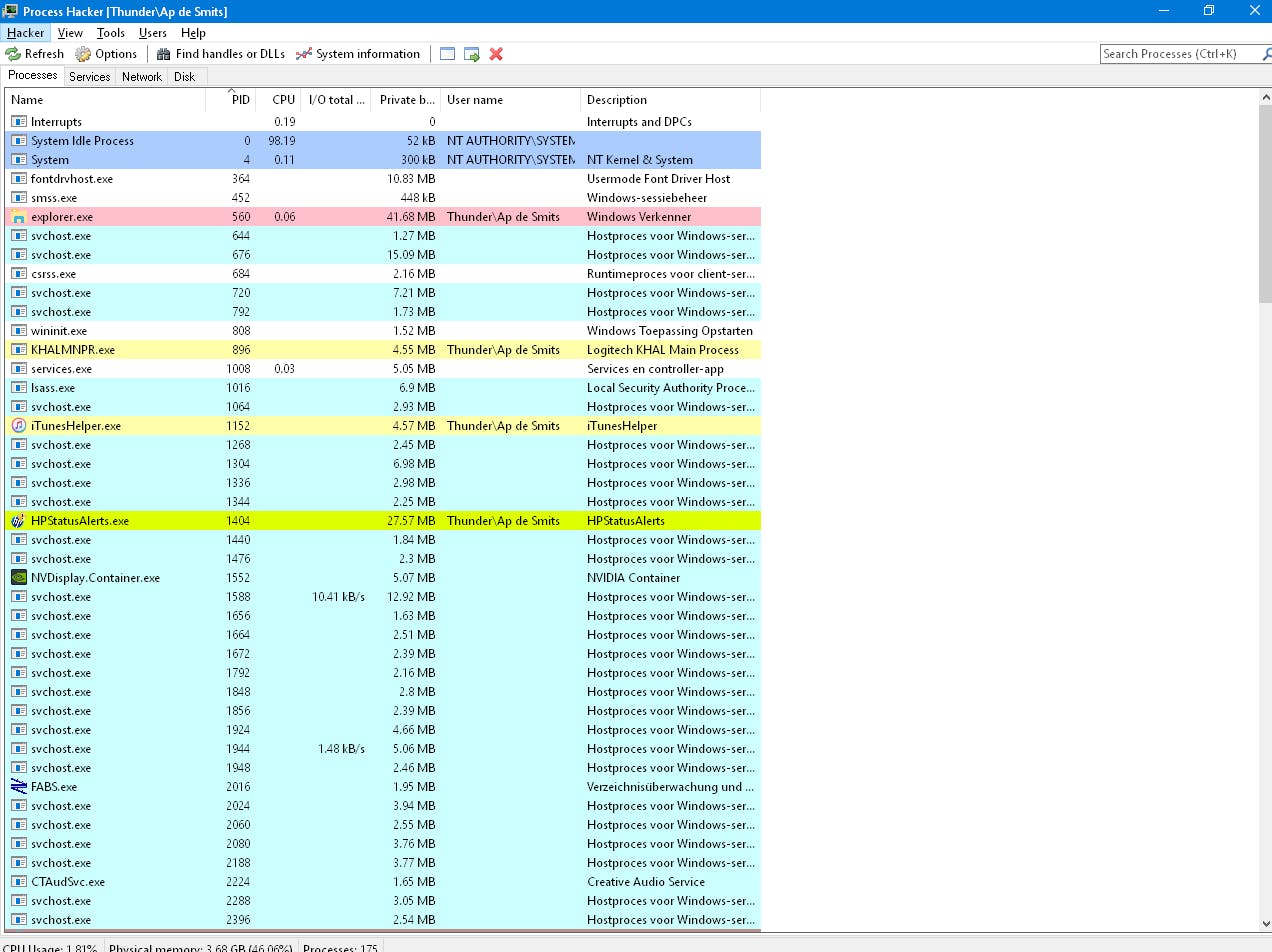
Task: Click the NVDisplay.Container.exe green icon
Action: (x=18, y=578)
